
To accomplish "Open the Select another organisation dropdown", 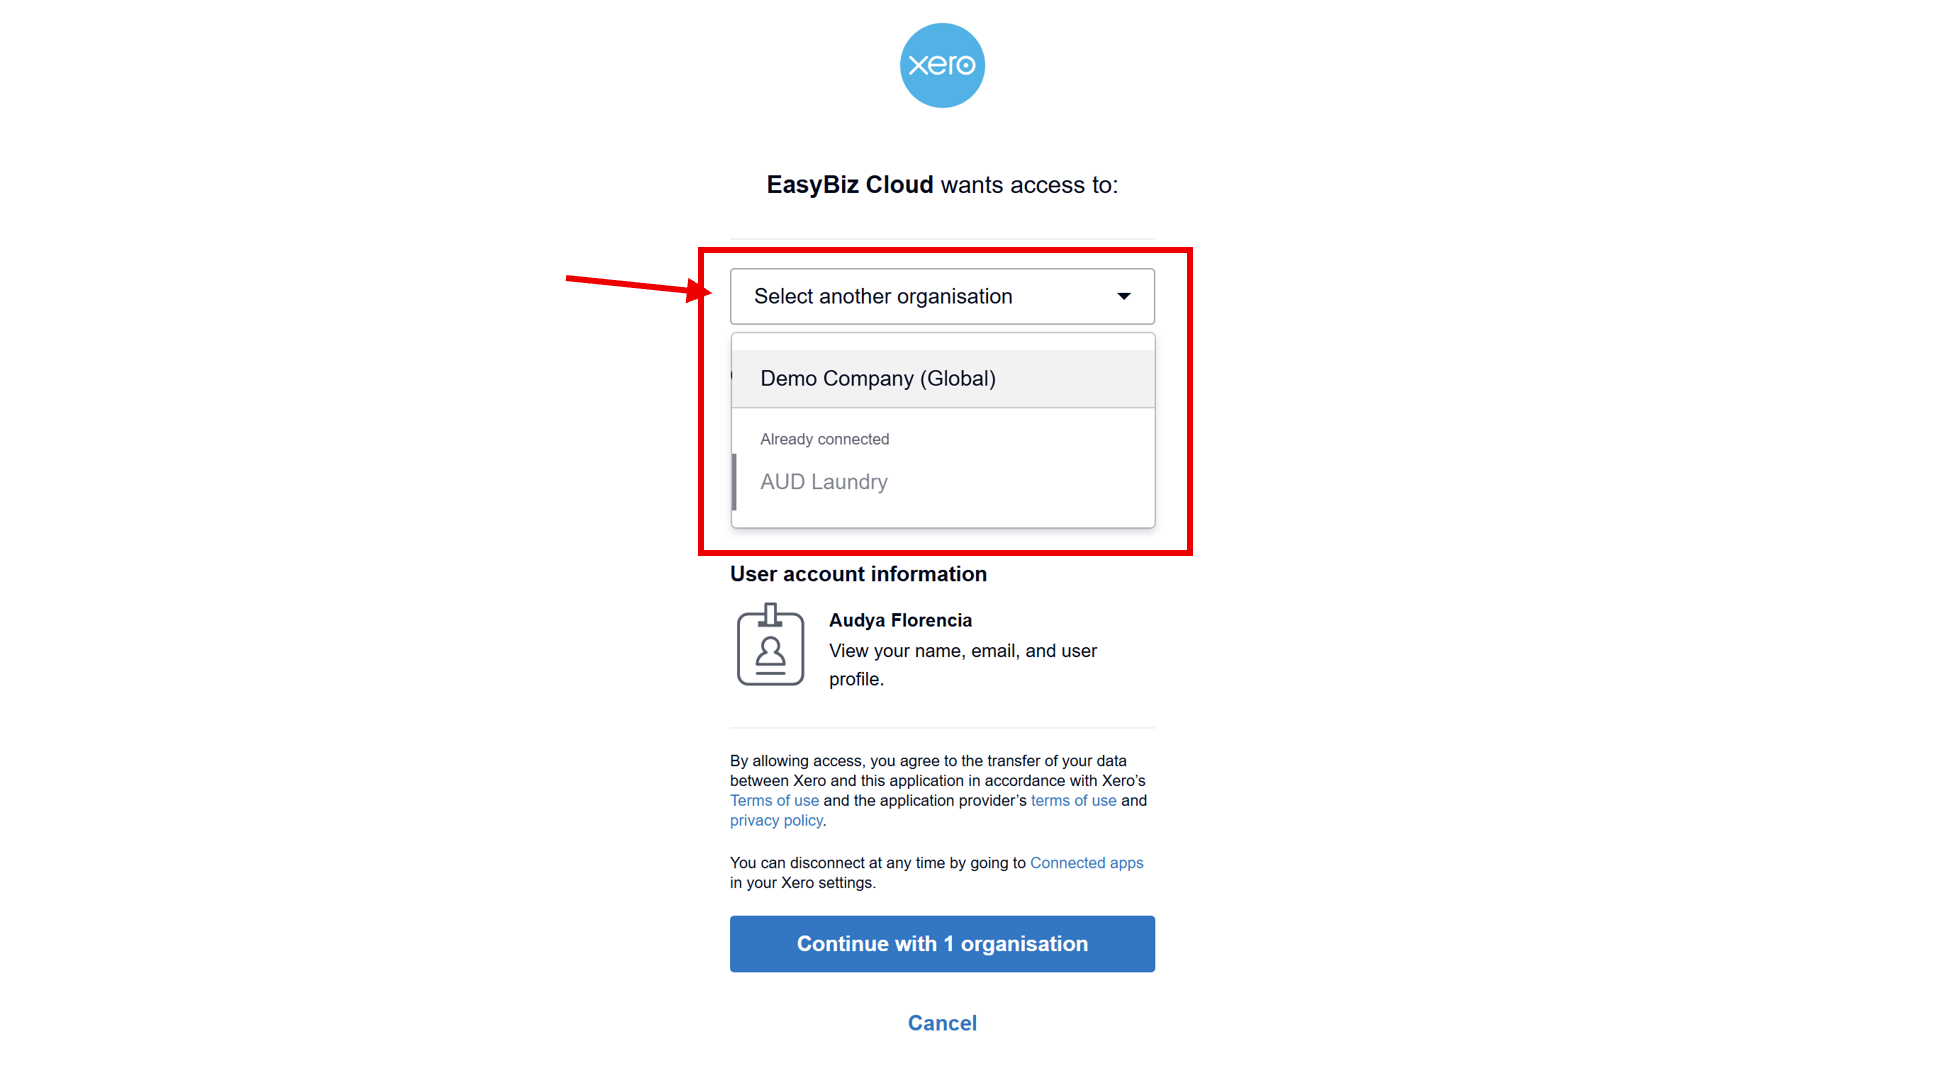I will pos(941,296).
